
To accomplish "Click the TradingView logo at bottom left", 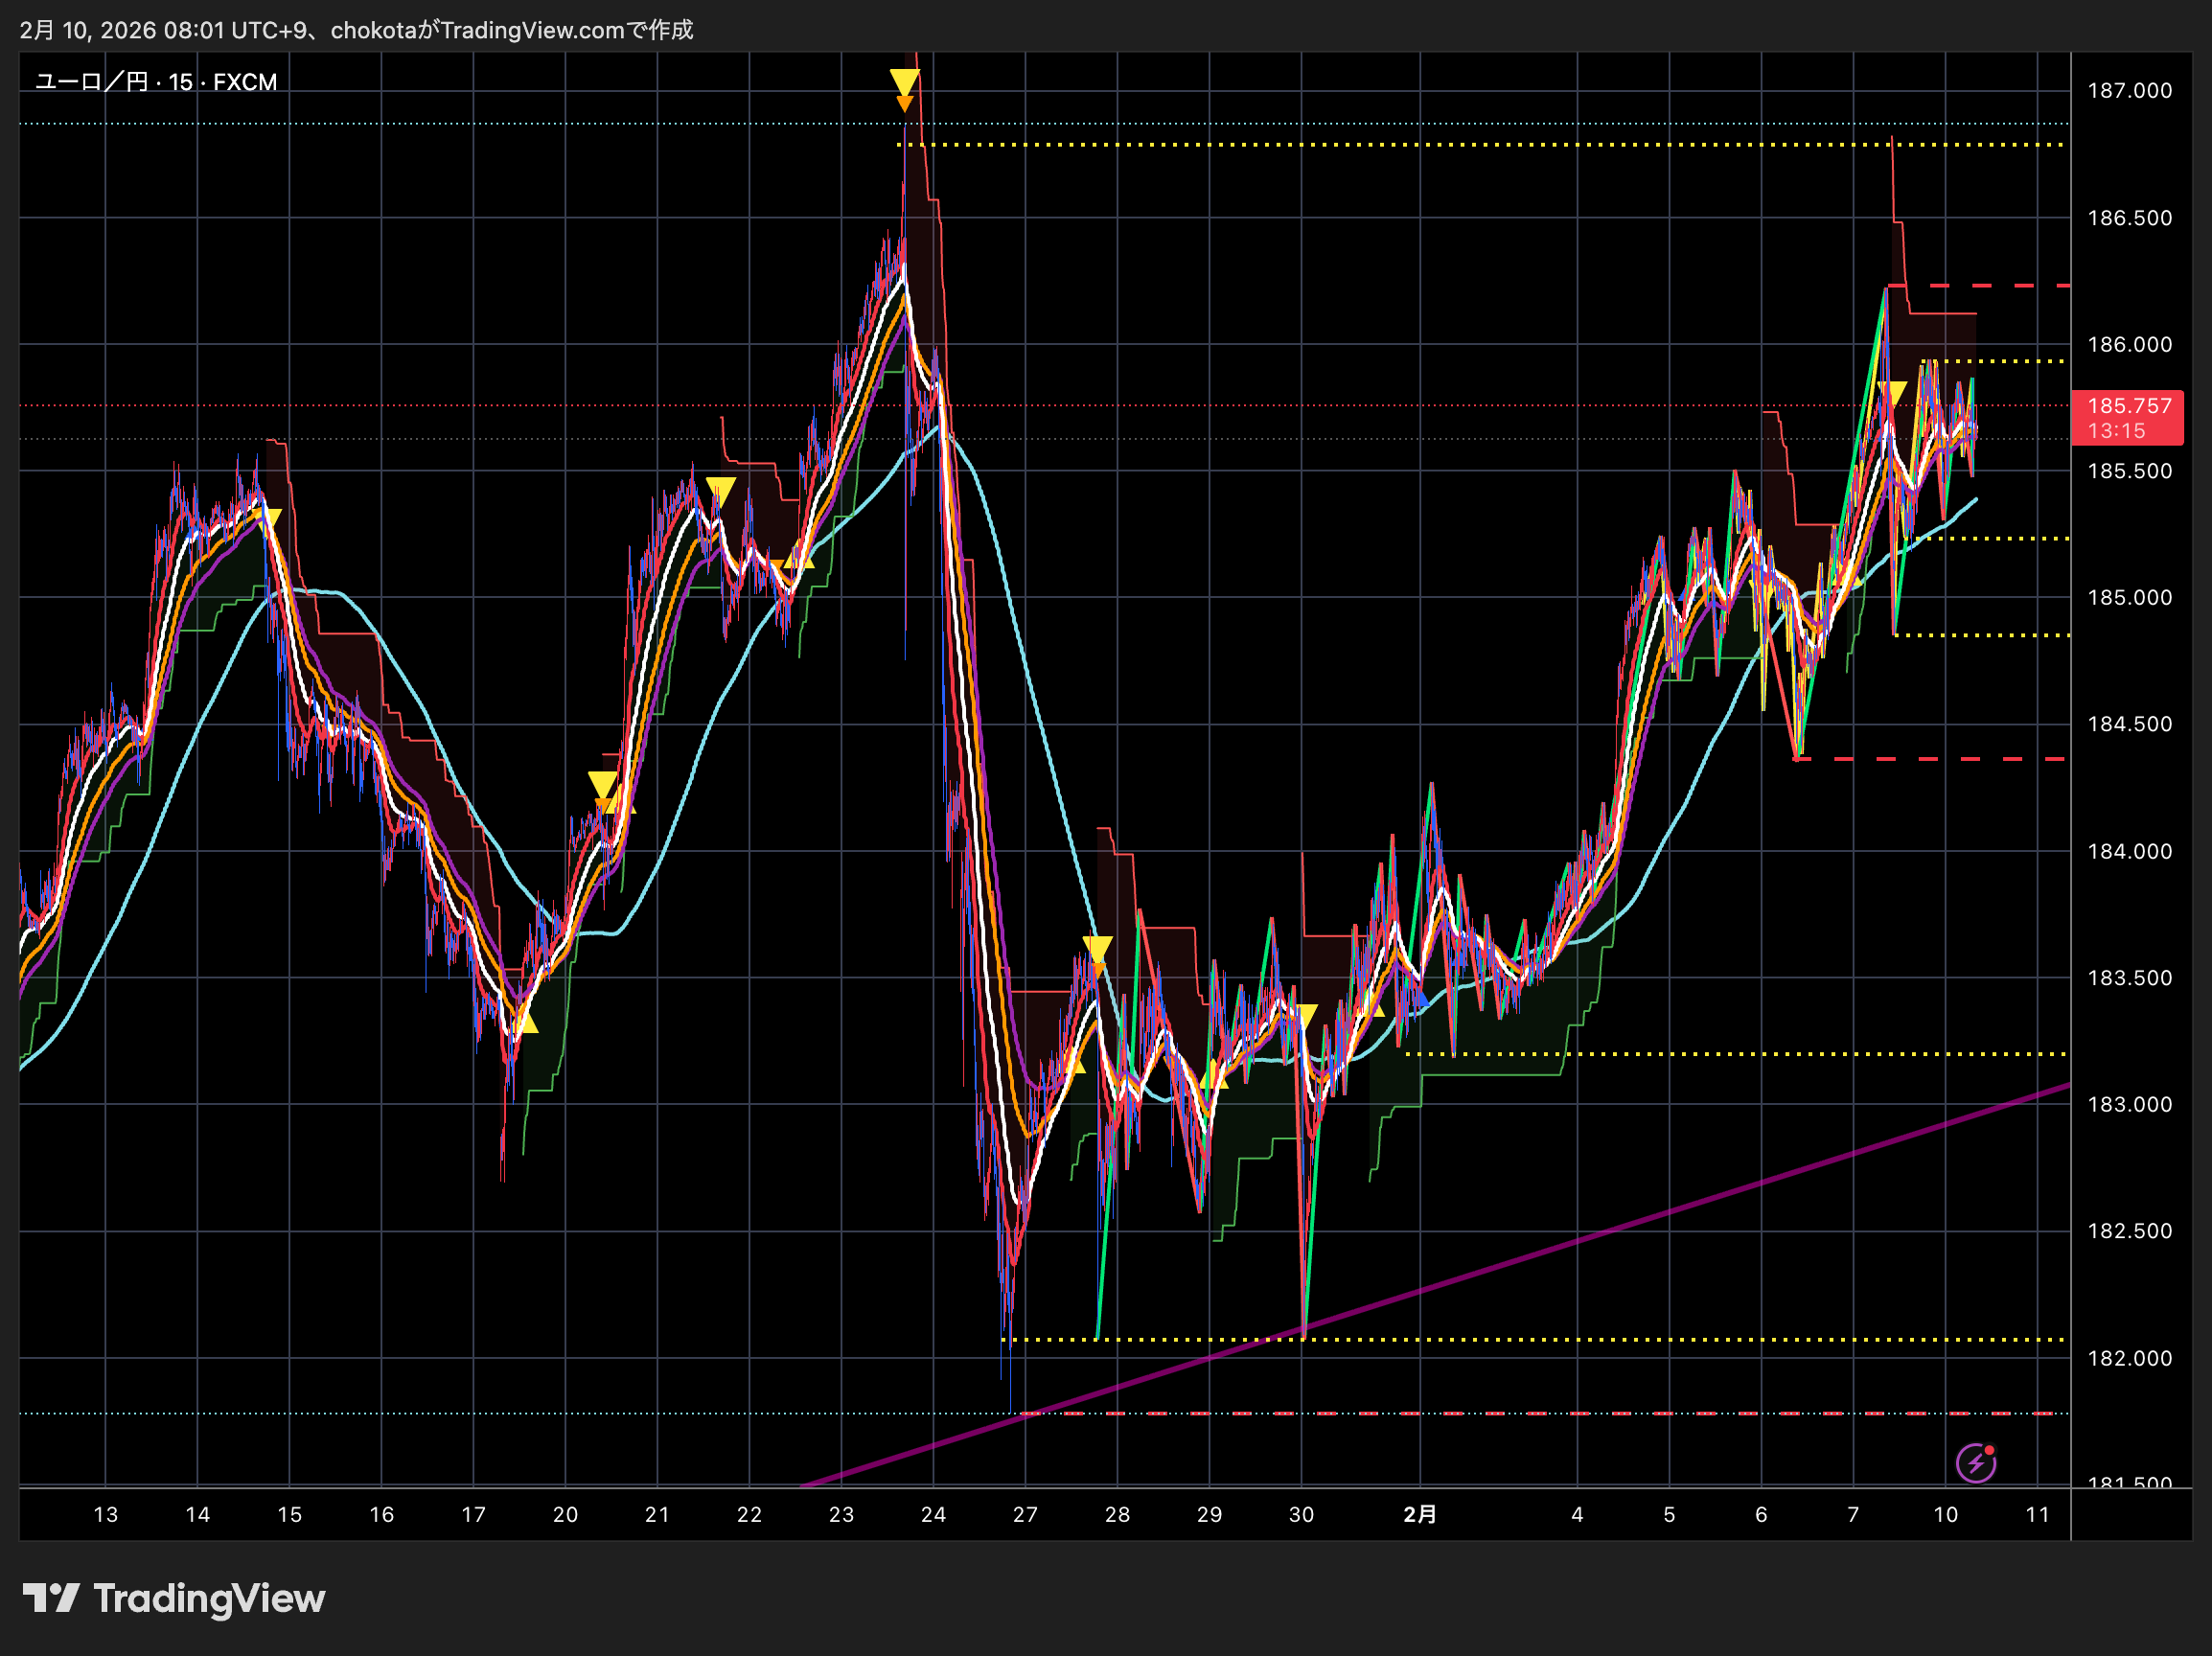I will pyautogui.click(x=174, y=1598).
